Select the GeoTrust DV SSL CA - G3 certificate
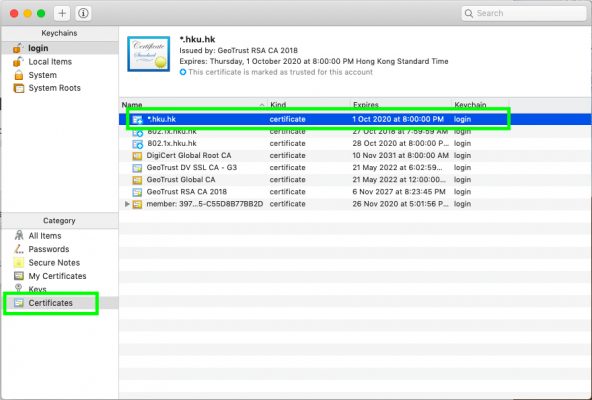The height and width of the screenshot is (400, 592). [x=355, y=167]
